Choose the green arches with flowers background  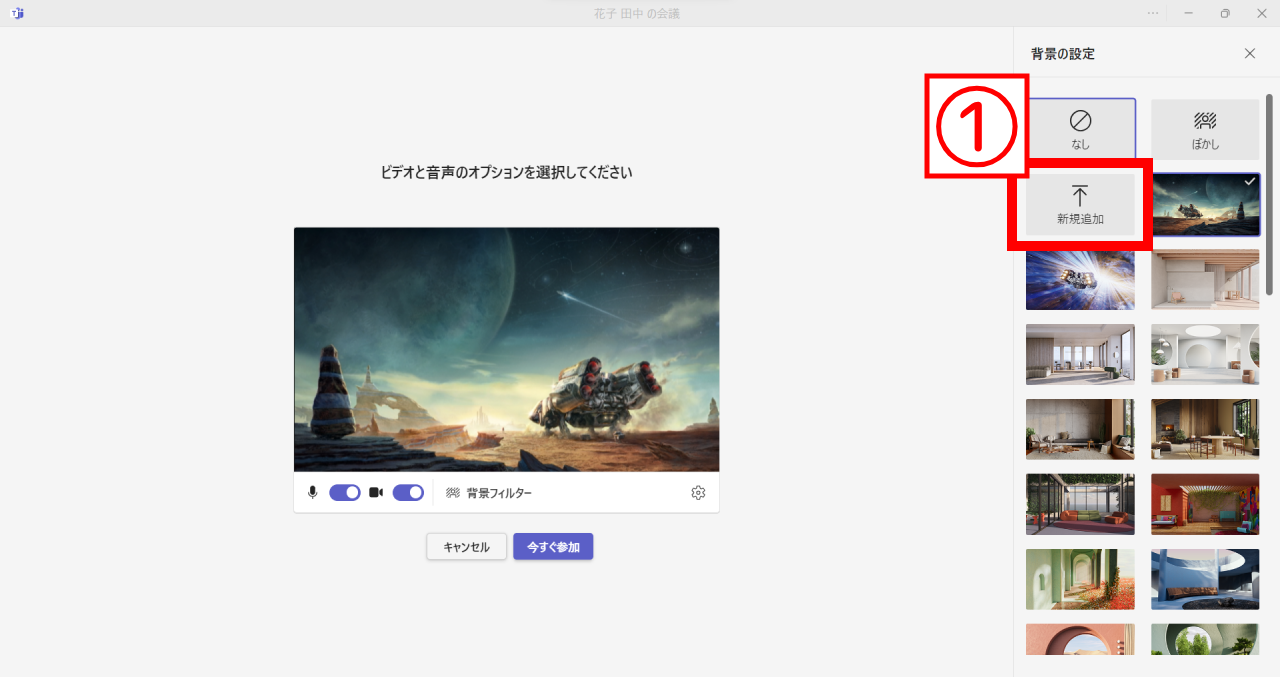(x=1080, y=579)
